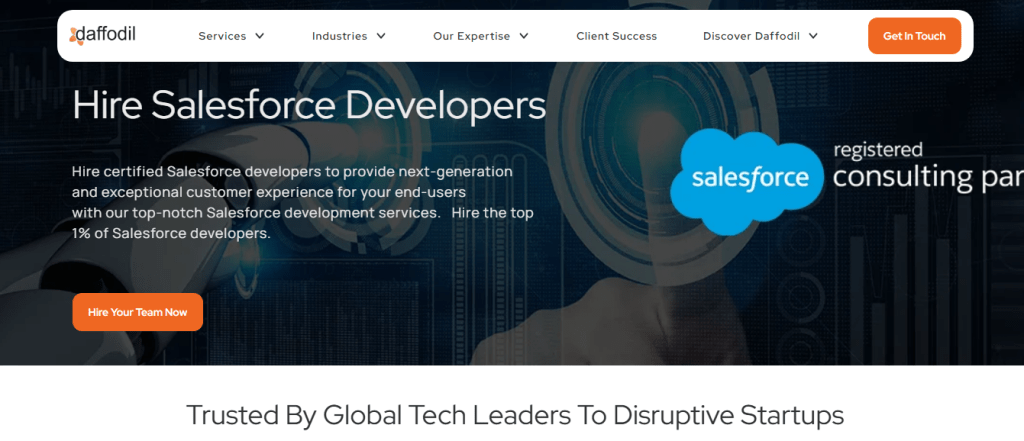Click the Trusted By Global Tech Leaders heading
This screenshot has height=441, width=1024.
[x=515, y=416]
